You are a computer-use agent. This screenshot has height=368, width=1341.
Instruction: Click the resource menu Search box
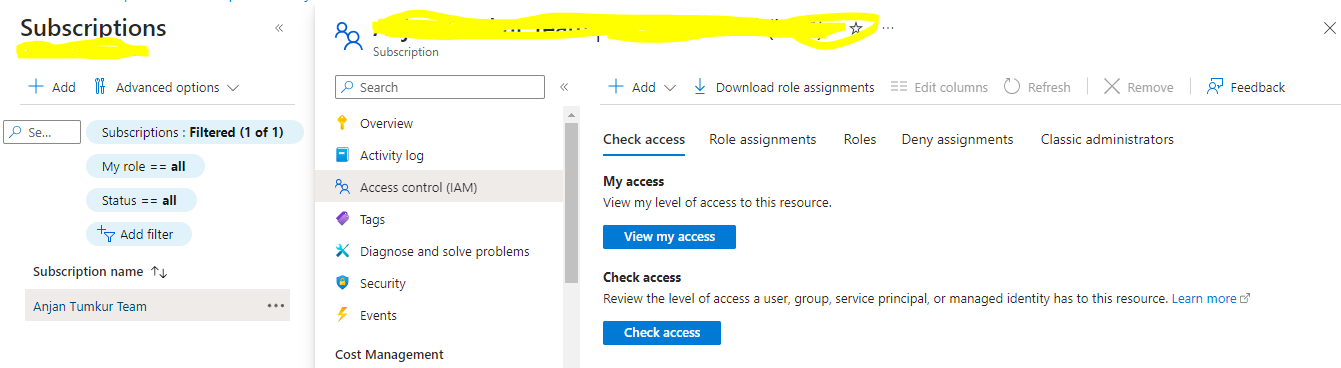[x=440, y=87]
